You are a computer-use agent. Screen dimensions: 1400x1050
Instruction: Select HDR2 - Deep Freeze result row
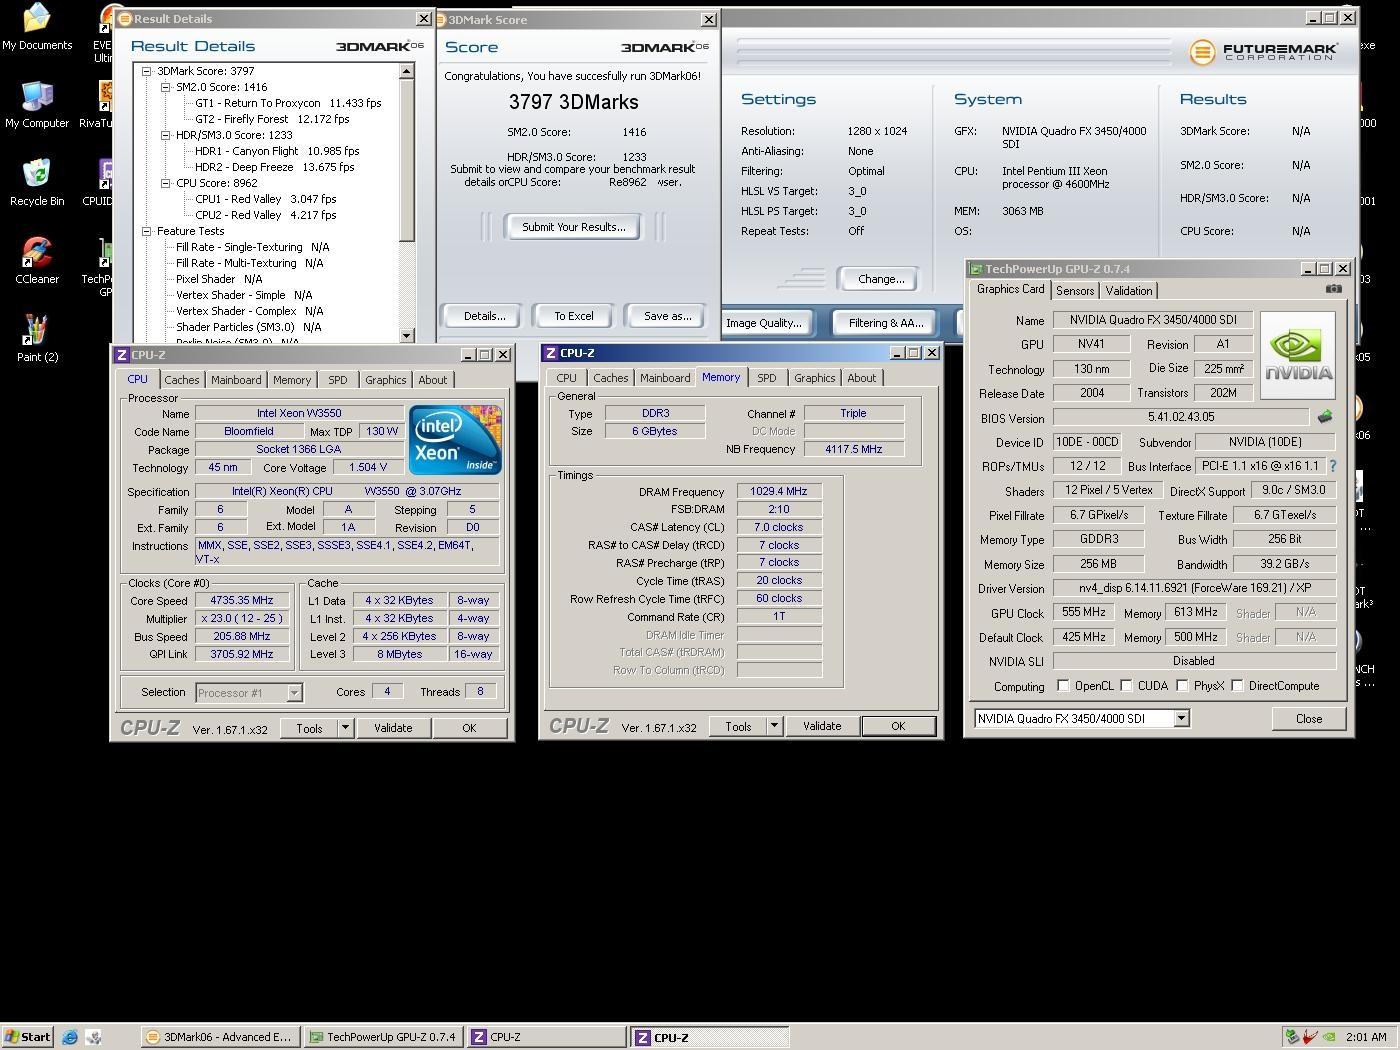(x=274, y=167)
